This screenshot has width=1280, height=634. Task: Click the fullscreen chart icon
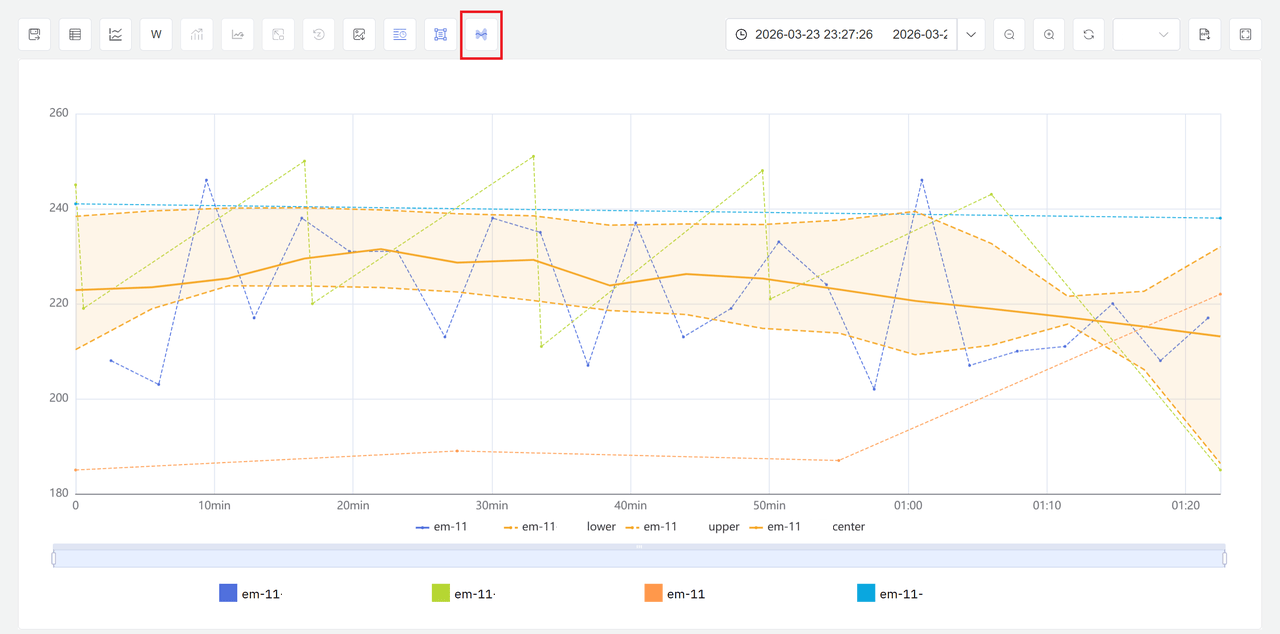[x=1245, y=35]
